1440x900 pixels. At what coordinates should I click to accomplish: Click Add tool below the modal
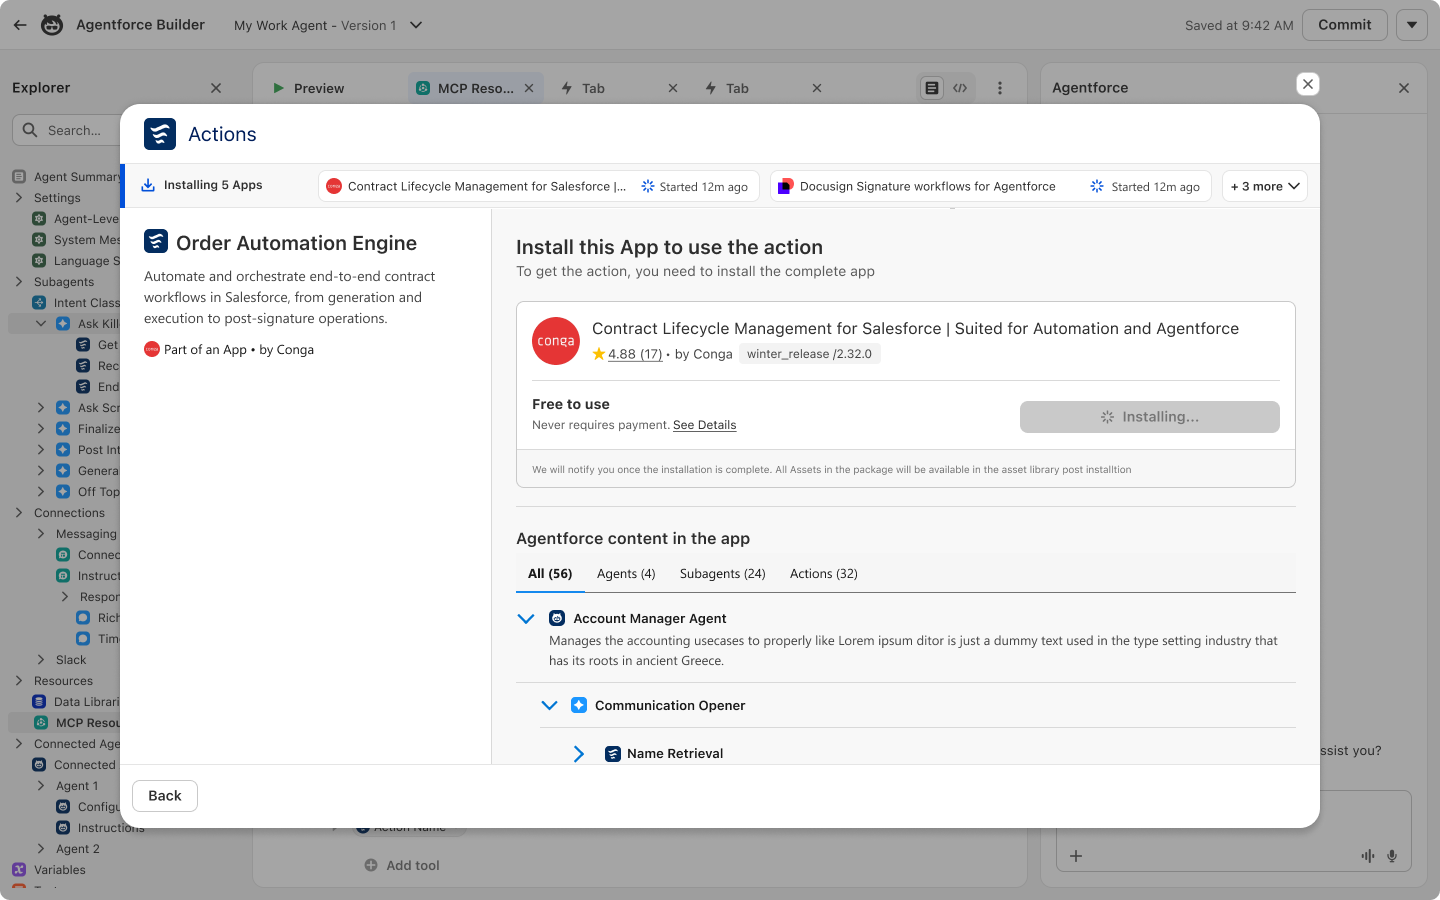(x=402, y=865)
